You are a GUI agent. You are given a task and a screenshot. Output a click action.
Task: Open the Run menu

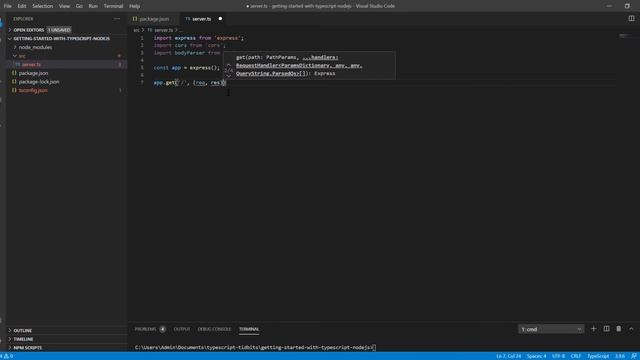pyautogui.click(x=93, y=6)
